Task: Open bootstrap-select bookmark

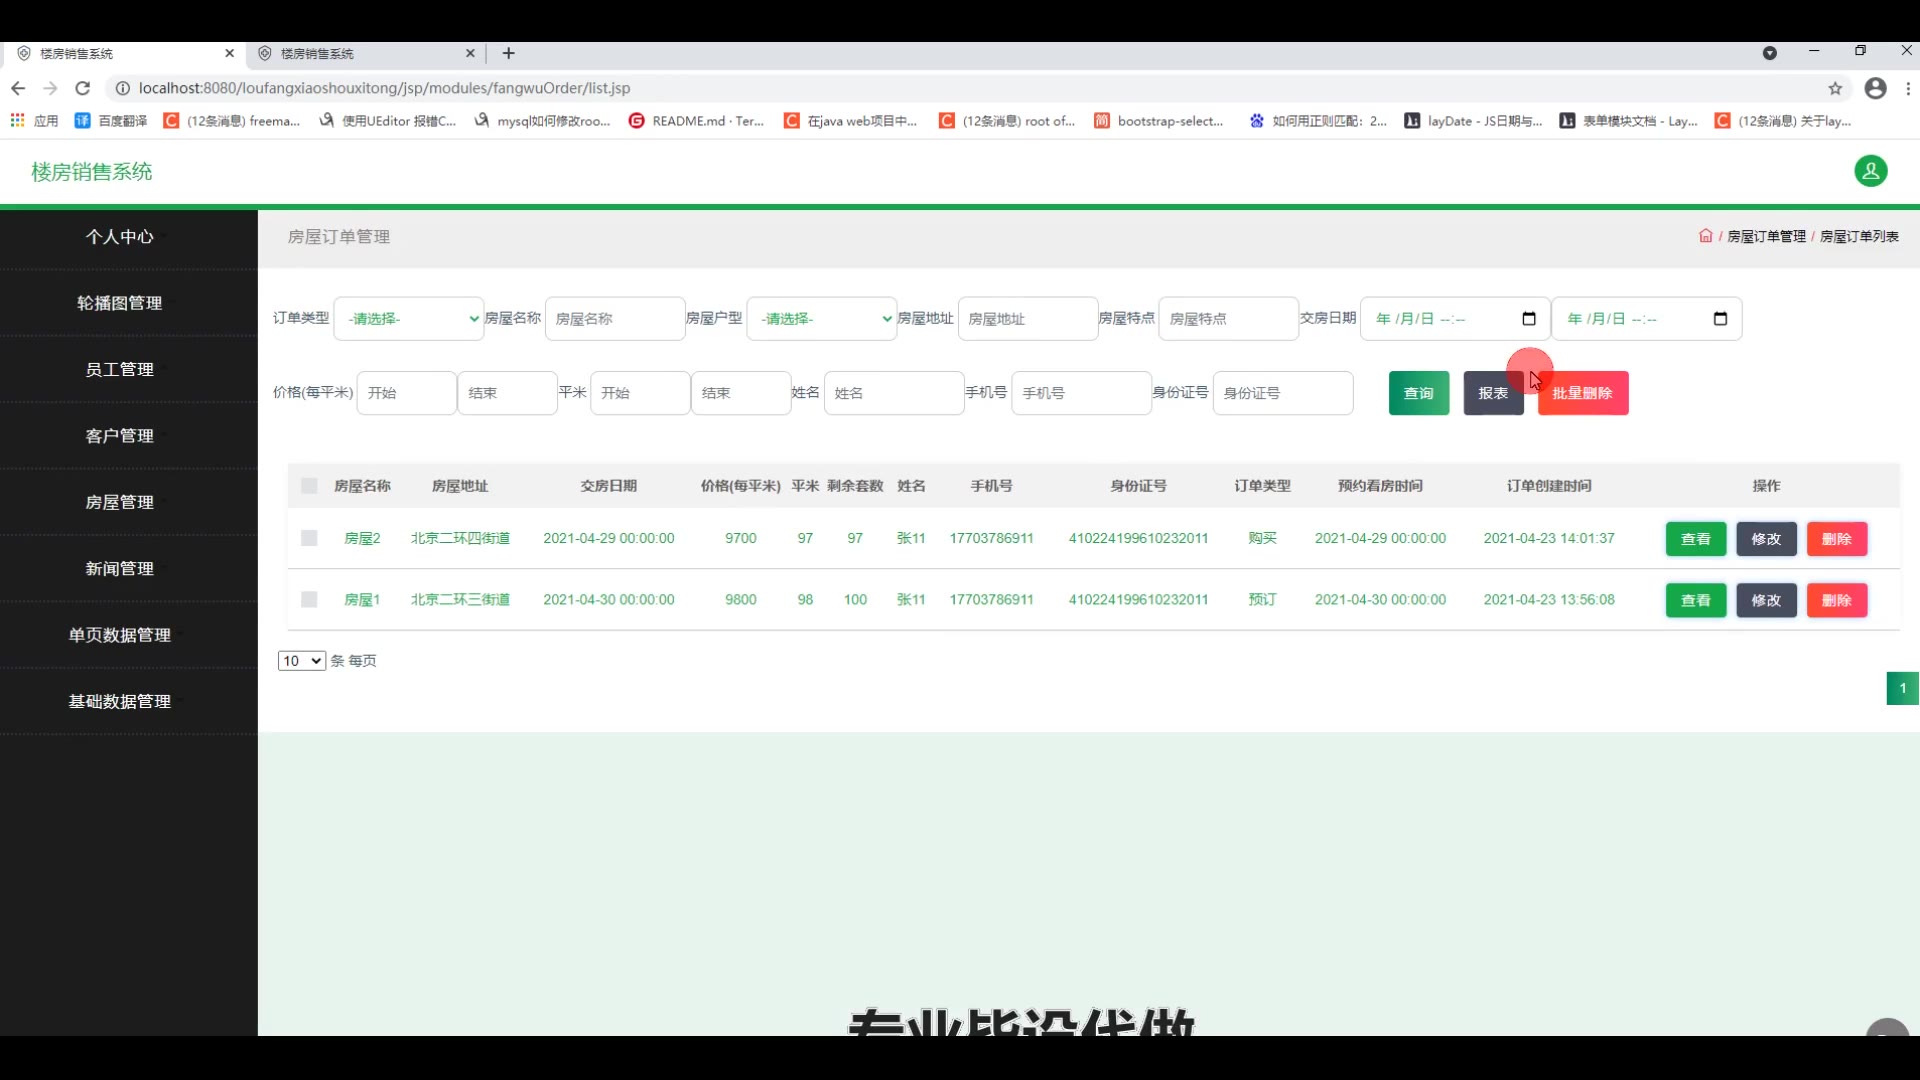Action: pos(1159,121)
